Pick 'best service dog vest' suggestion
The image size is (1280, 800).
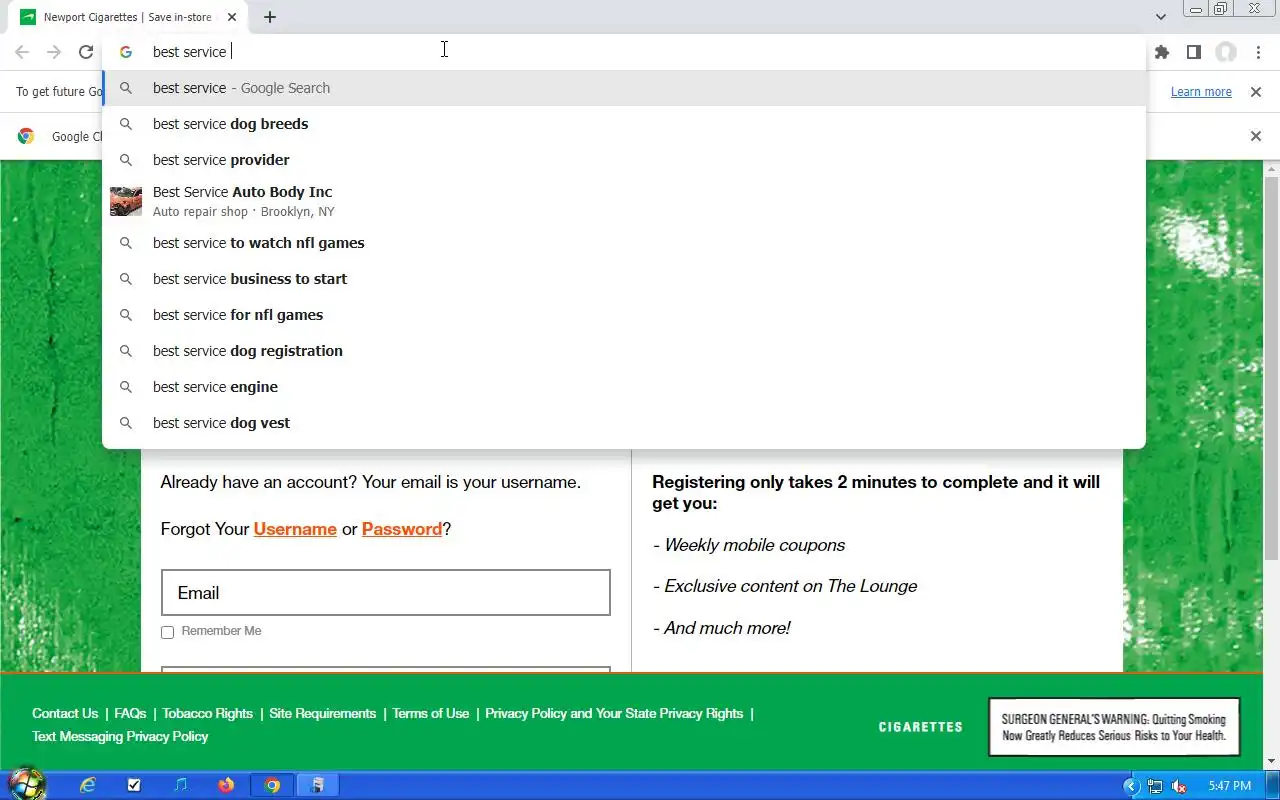pyautogui.click(x=624, y=423)
